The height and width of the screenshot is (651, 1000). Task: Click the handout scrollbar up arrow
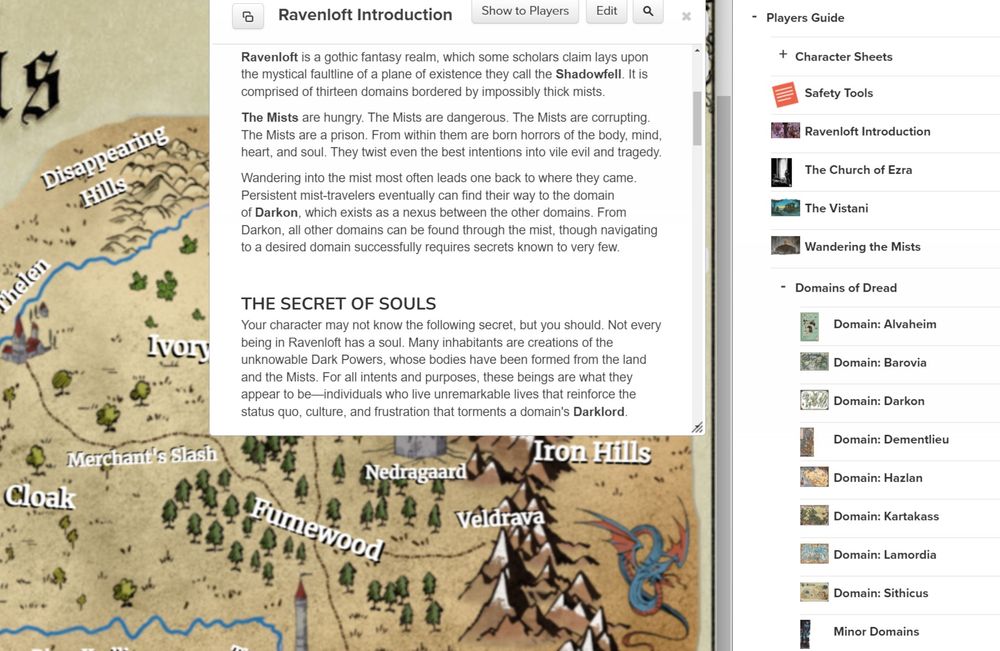click(x=697, y=50)
